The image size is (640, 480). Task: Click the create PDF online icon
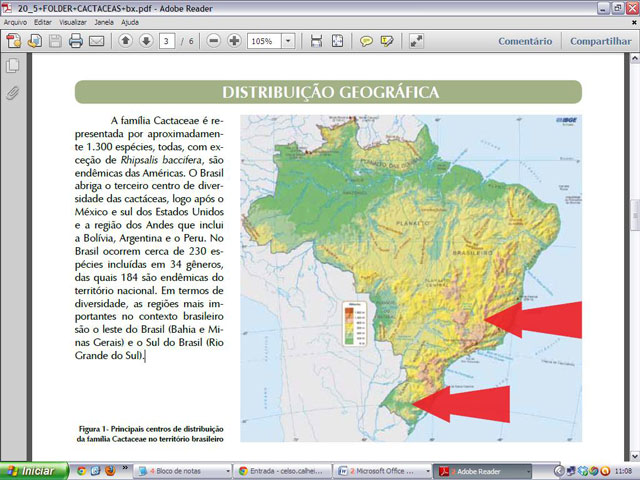tap(13, 41)
